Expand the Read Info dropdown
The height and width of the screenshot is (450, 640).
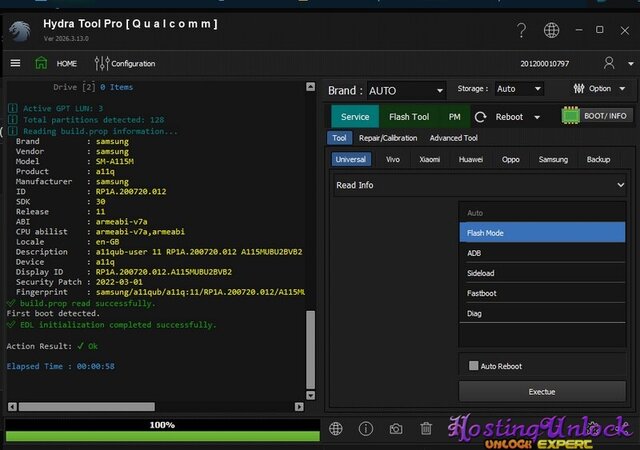coord(480,185)
